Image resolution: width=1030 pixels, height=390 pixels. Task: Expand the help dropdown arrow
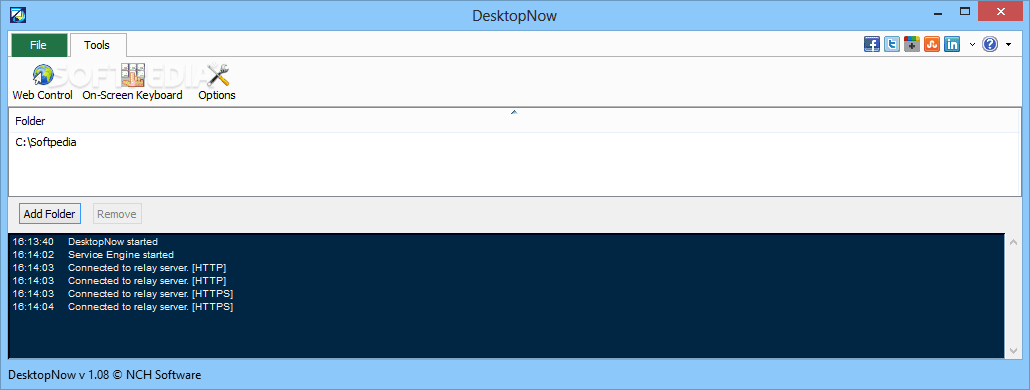click(1008, 45)
